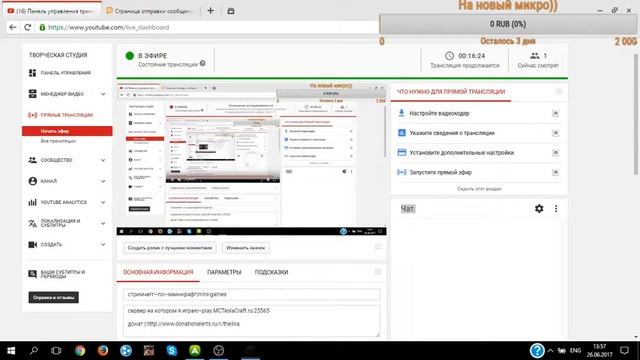640x360 pixels.
Task: Expand the Сообщество section chevron
Action: point(103,160)
